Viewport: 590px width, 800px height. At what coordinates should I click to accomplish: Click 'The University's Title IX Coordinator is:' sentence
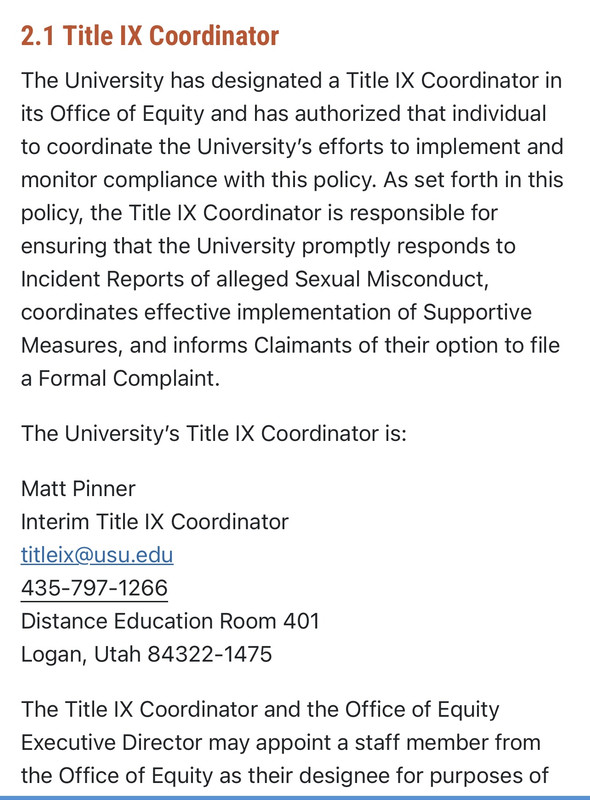click(214, 433)
